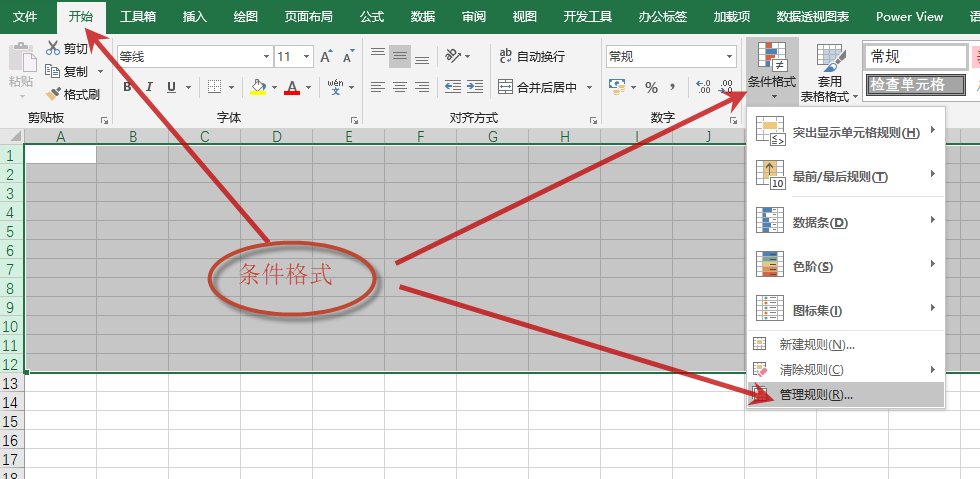
Task: Apply the cell borders icon
Action: [214, 87]
